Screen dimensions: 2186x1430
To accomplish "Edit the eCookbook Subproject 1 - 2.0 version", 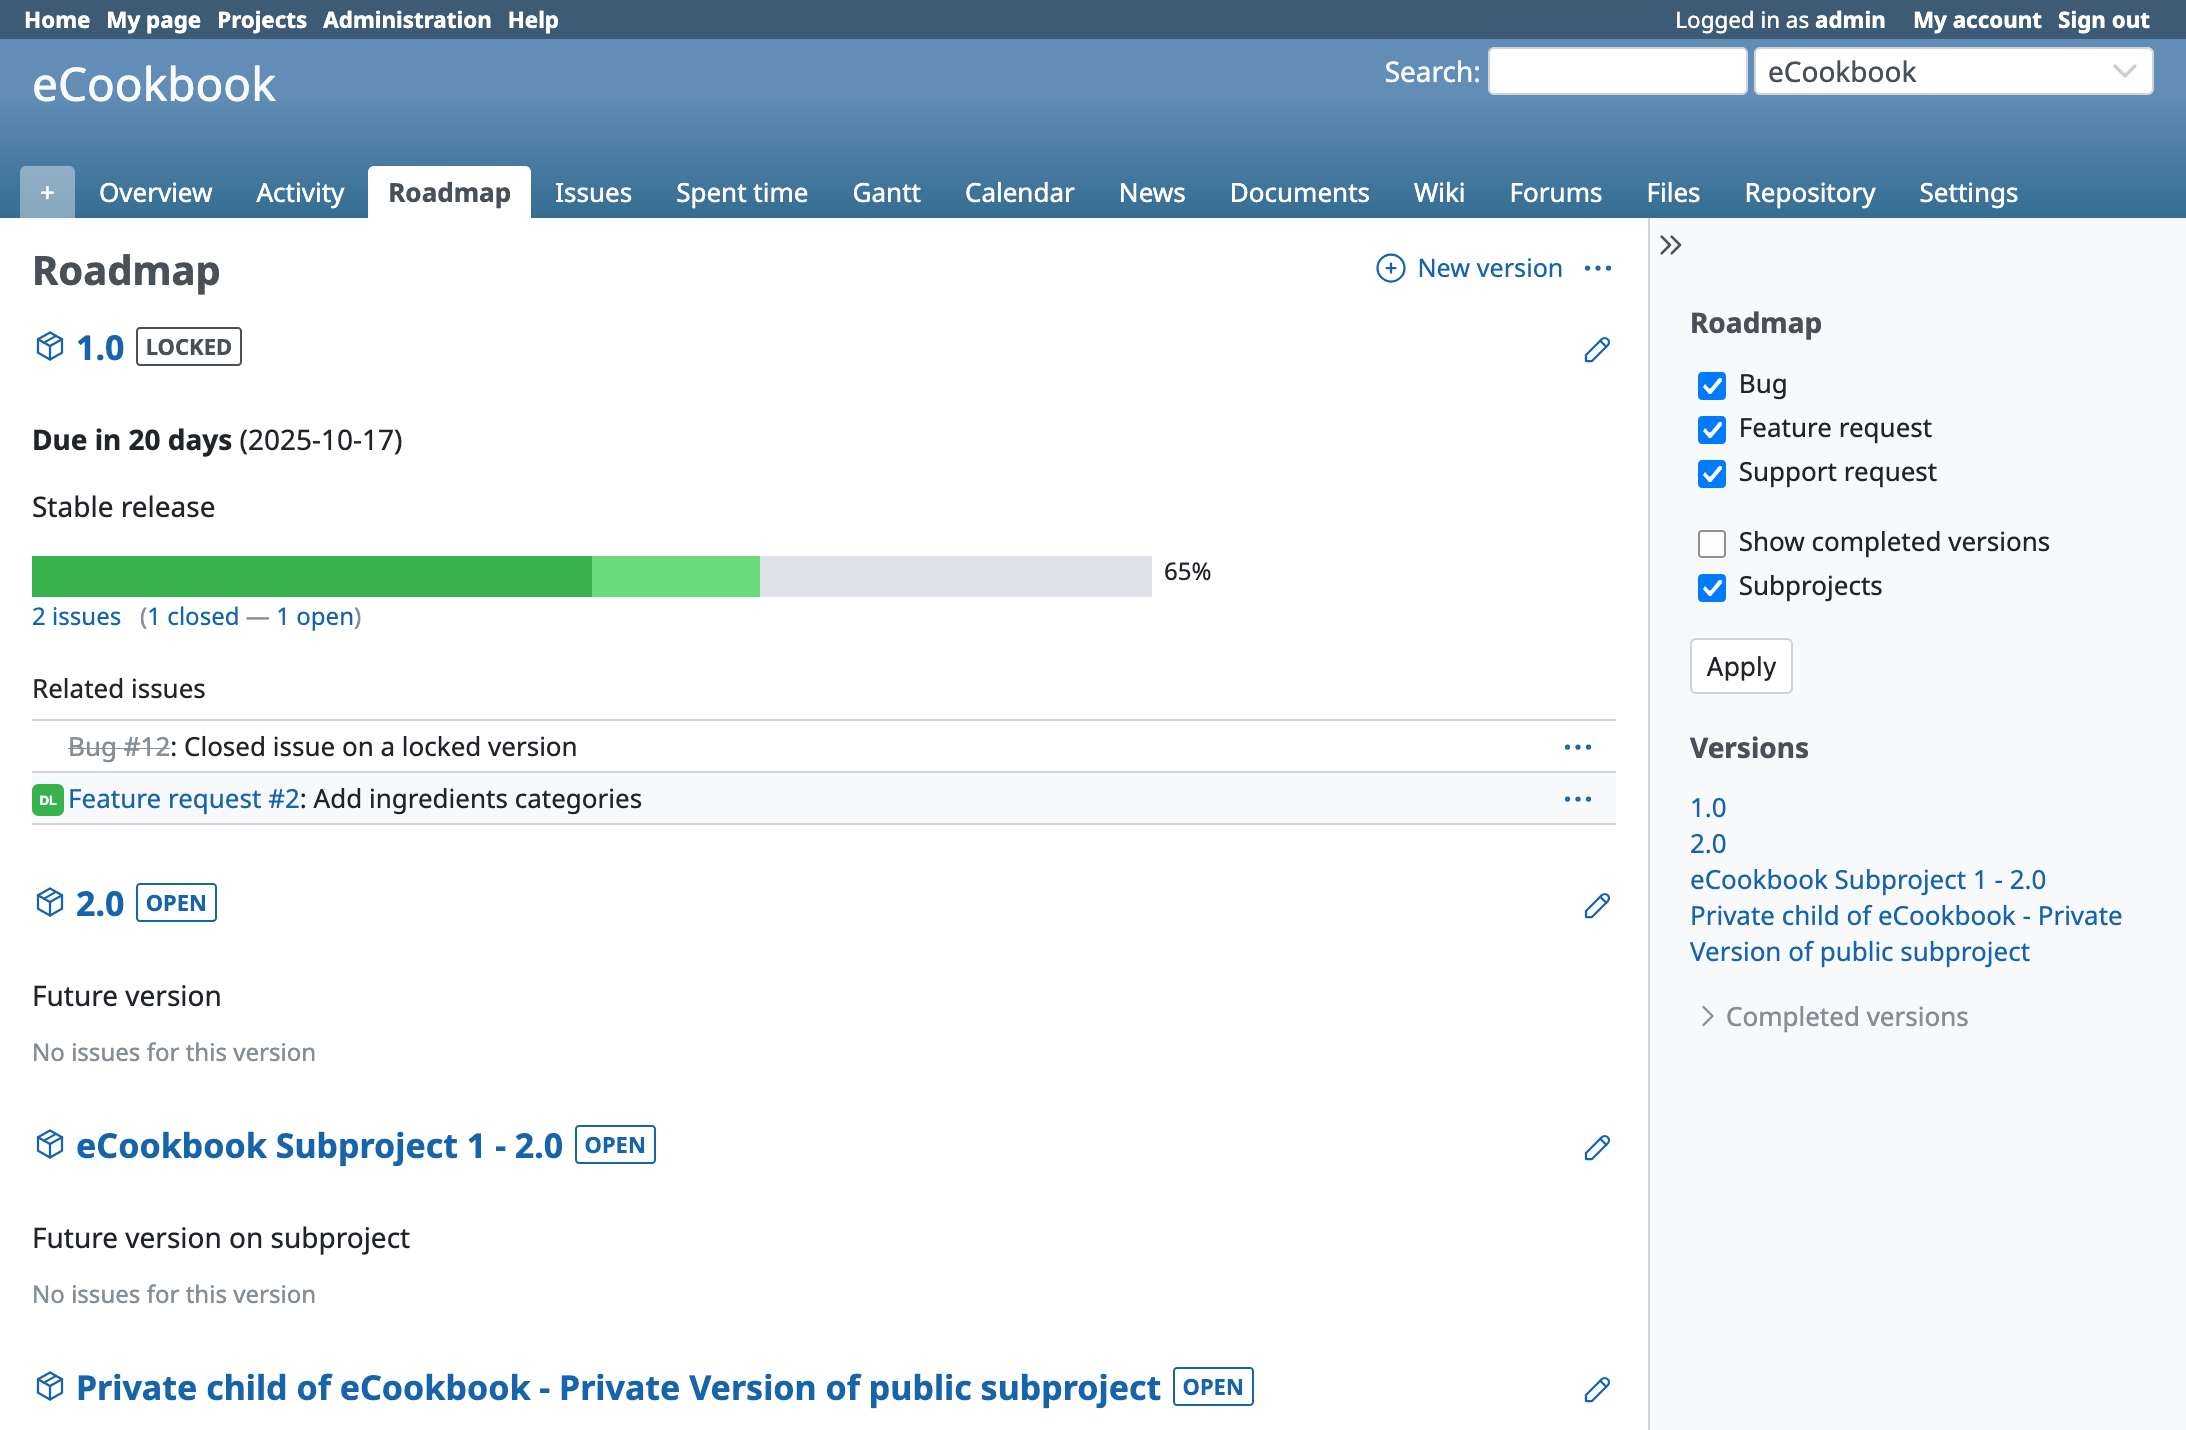I will (x=1597, y=1147).
